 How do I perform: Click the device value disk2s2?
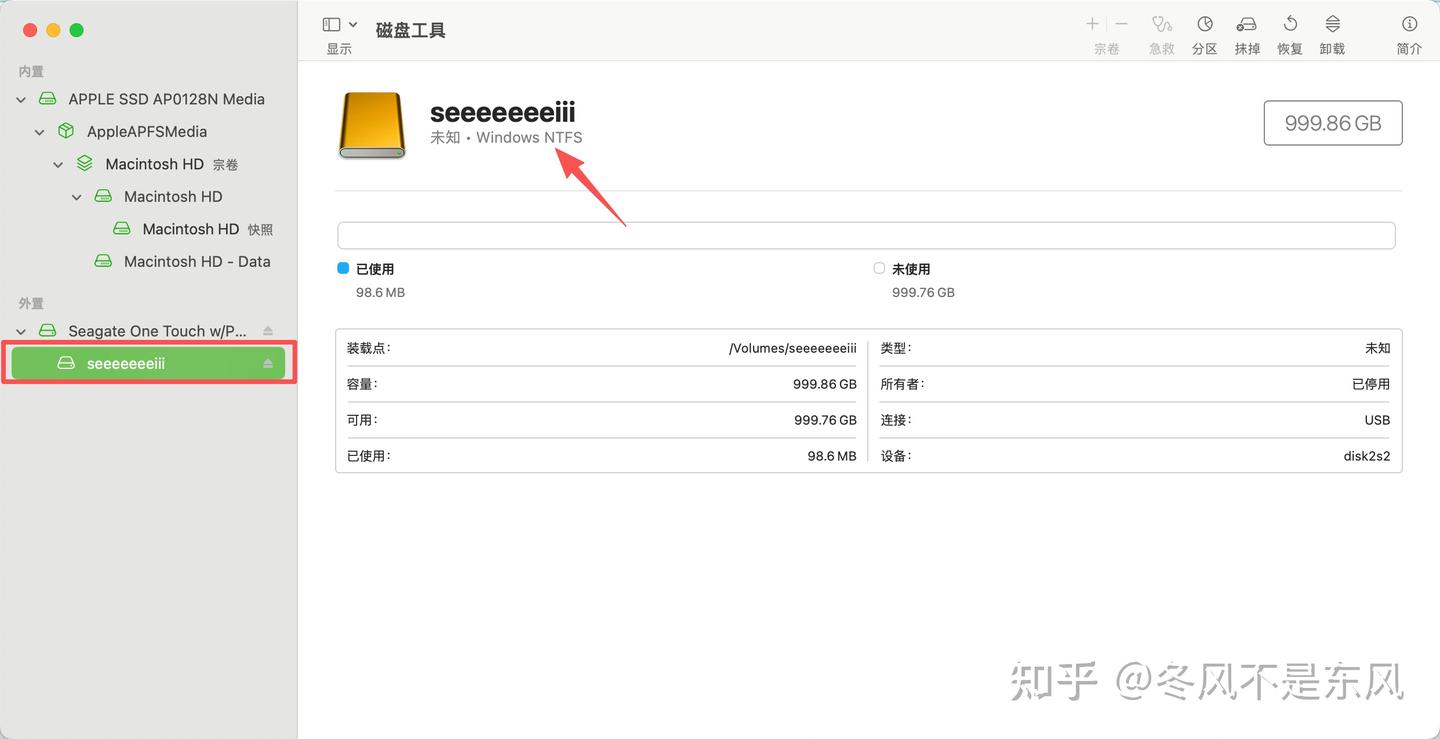tap(1367, 456)
